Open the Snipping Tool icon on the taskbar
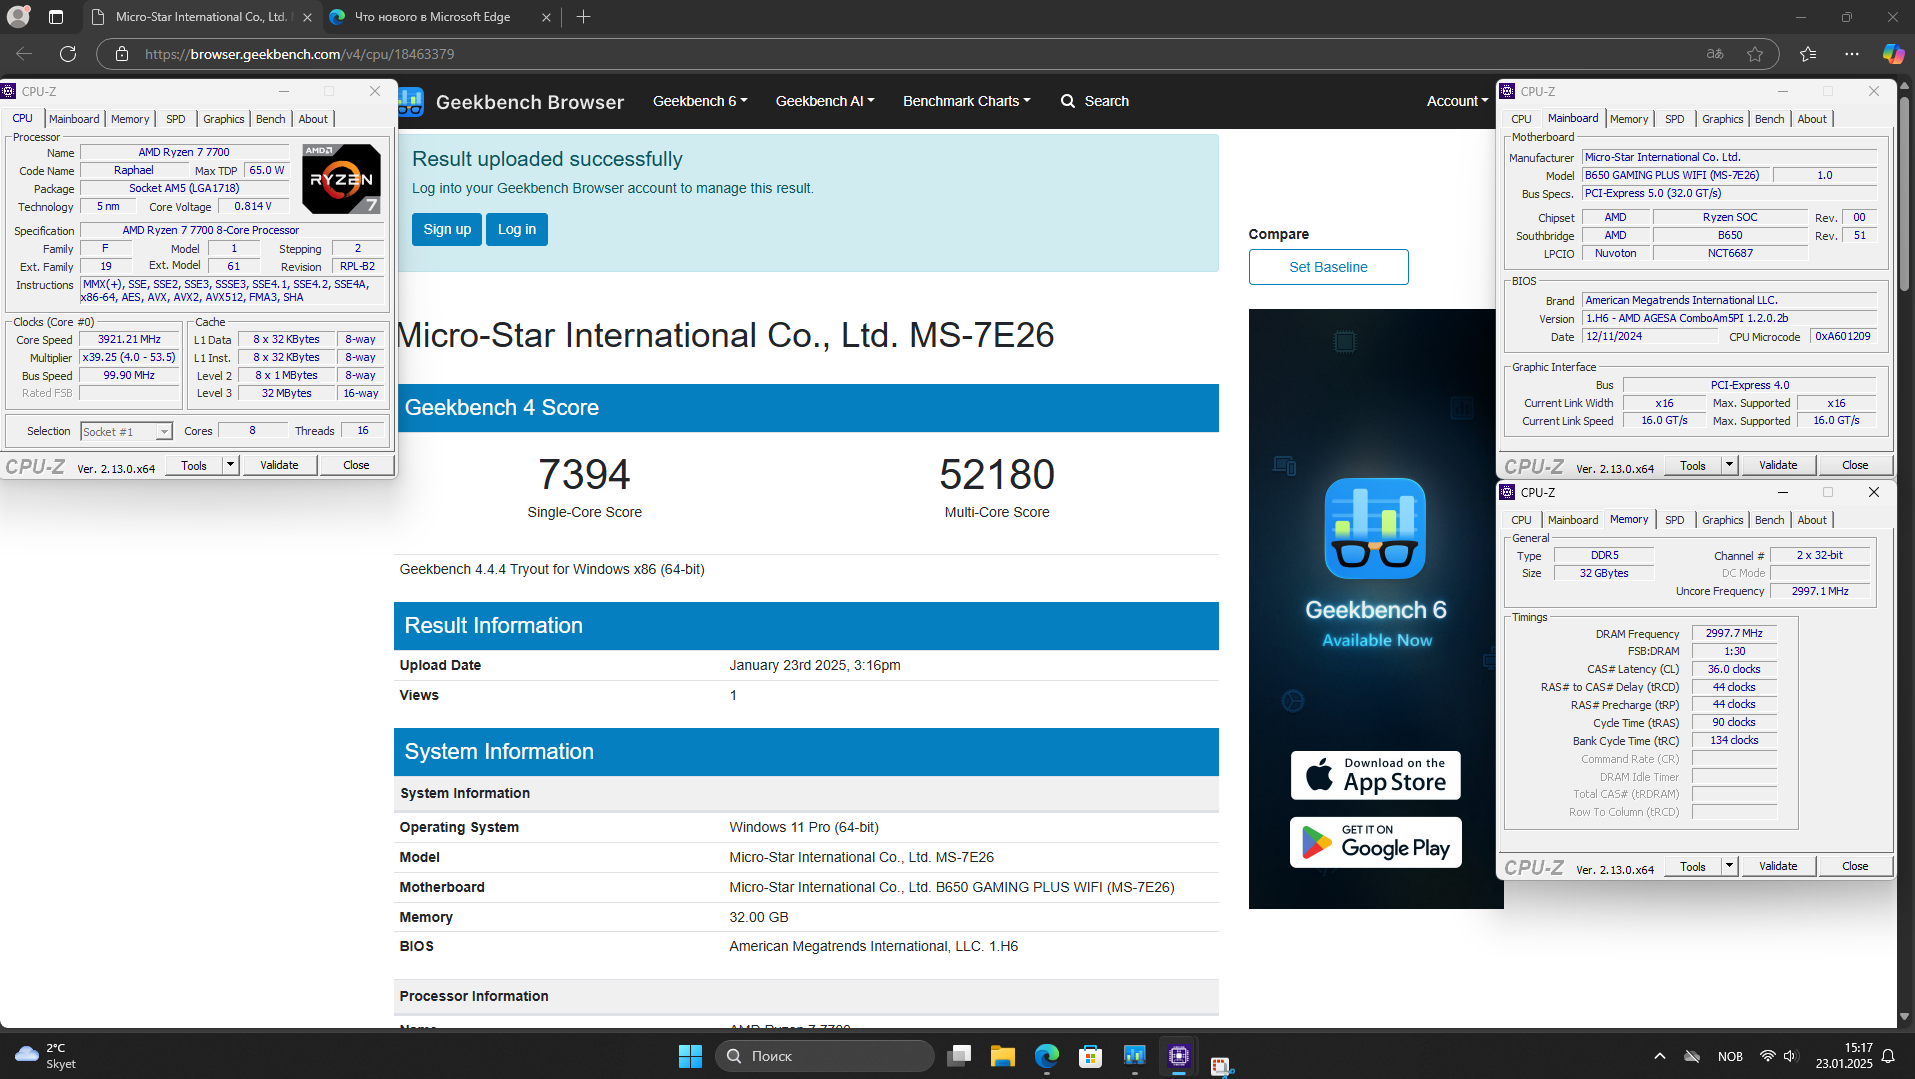 click(x=1222, y=1066)
